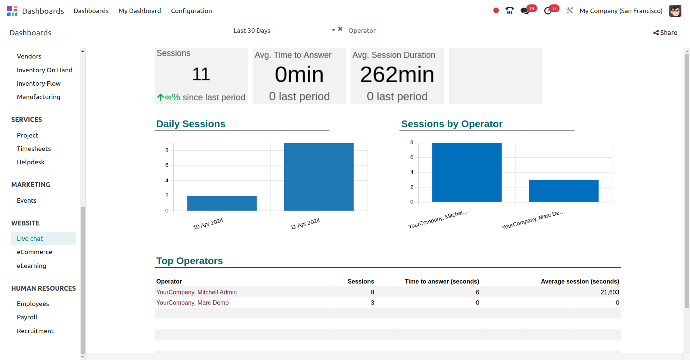Open the Dashboards top menu

(91, 11)
